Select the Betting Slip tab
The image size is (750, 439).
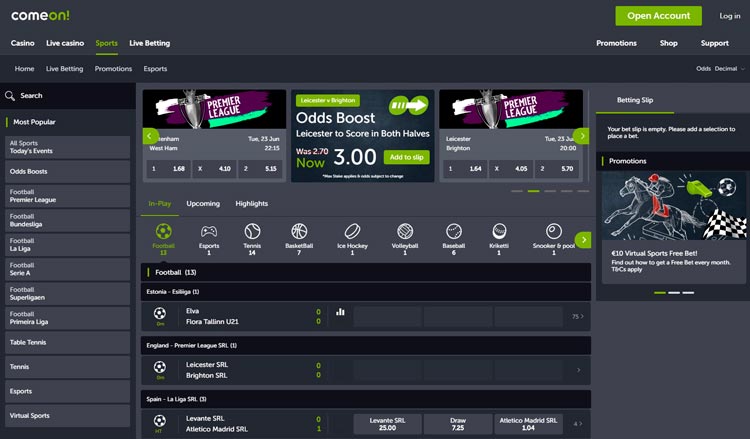pyautogui.click(x=635, y=100)
